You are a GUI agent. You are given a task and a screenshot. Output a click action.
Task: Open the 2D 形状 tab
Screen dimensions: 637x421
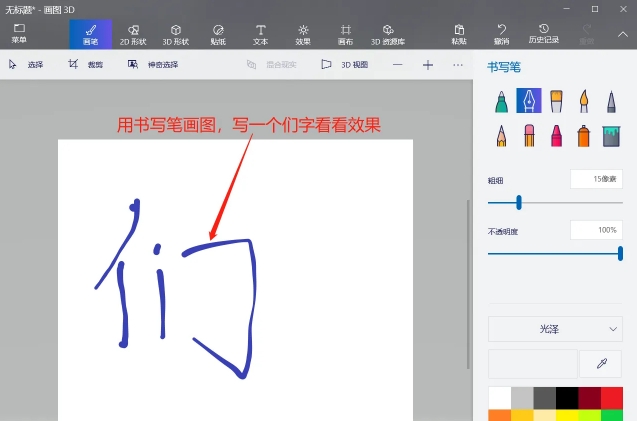(x=133, y=35)
